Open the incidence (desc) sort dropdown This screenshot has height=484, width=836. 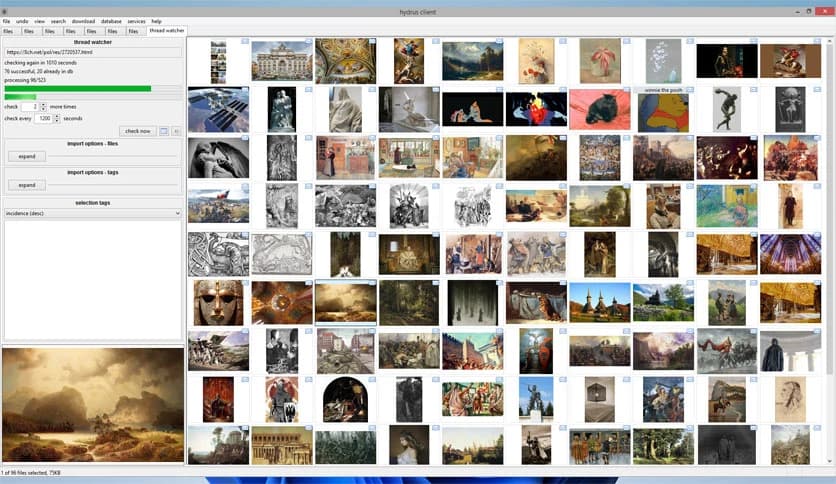[x=93, y=213]
